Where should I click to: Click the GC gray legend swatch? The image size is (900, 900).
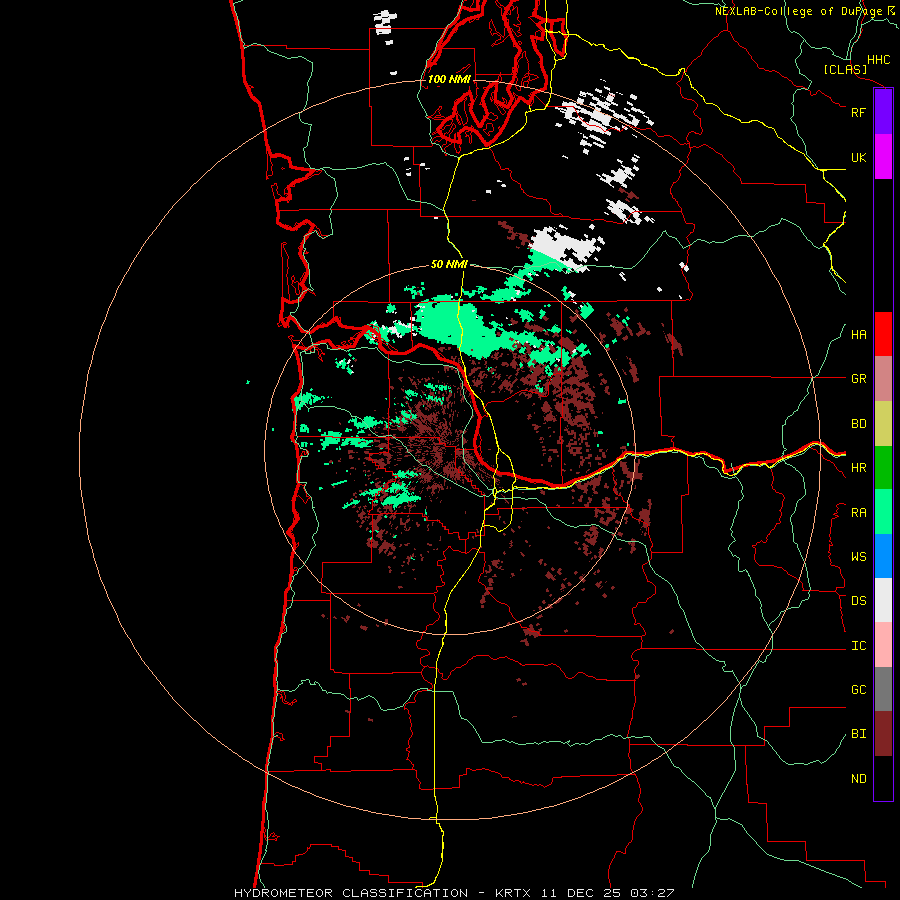[883, 689]
